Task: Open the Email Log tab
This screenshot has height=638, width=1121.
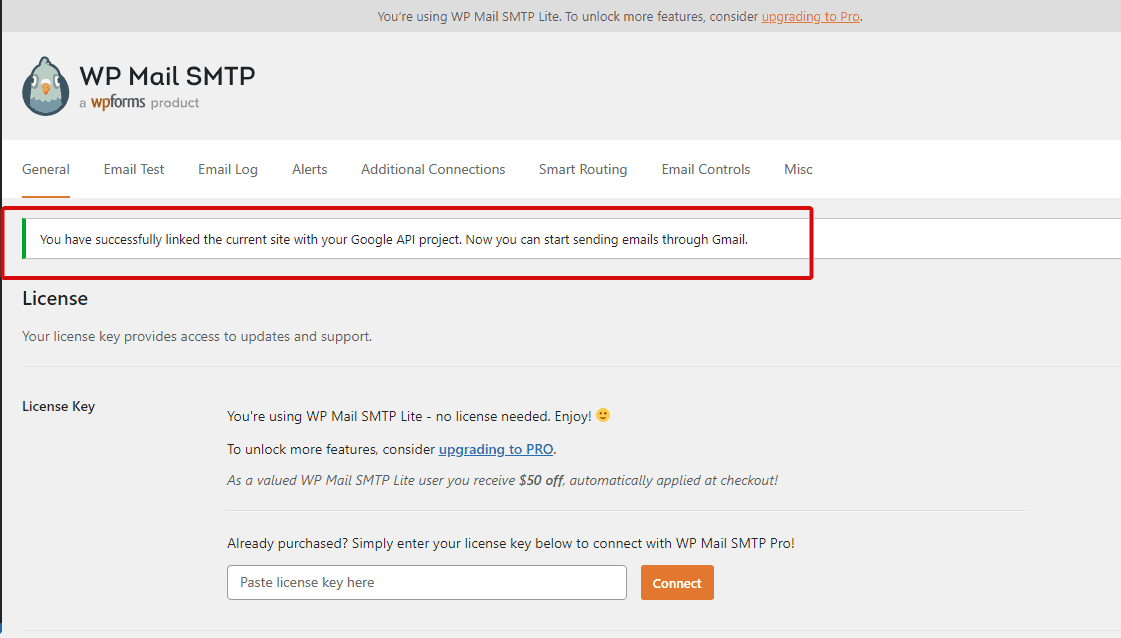Action: point(228,170)
